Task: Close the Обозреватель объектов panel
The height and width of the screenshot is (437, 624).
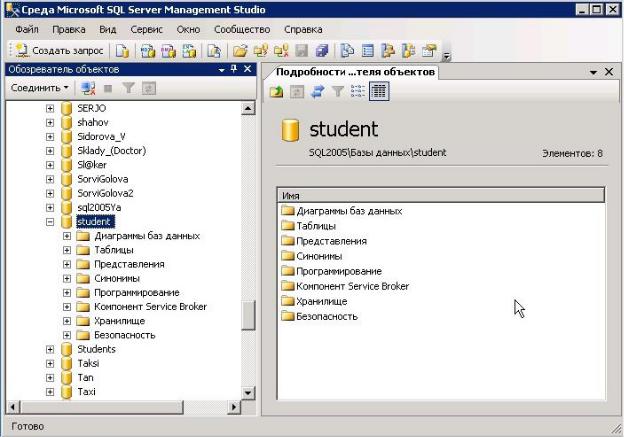Action: coord(248,69)
